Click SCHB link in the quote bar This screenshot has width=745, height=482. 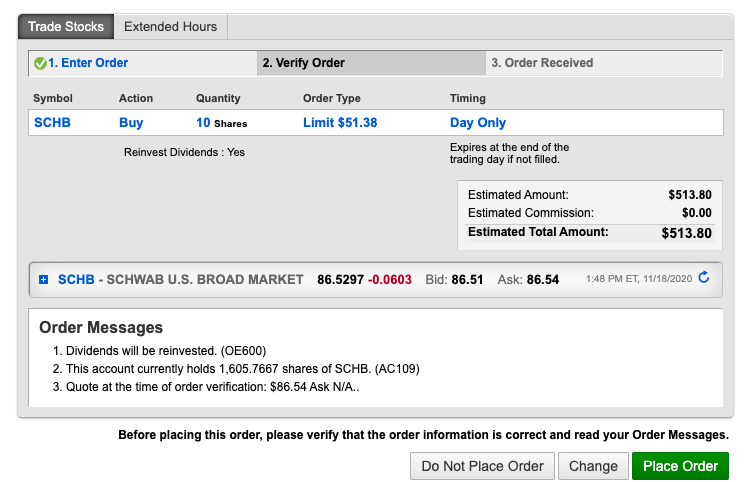tap(76, 280)
